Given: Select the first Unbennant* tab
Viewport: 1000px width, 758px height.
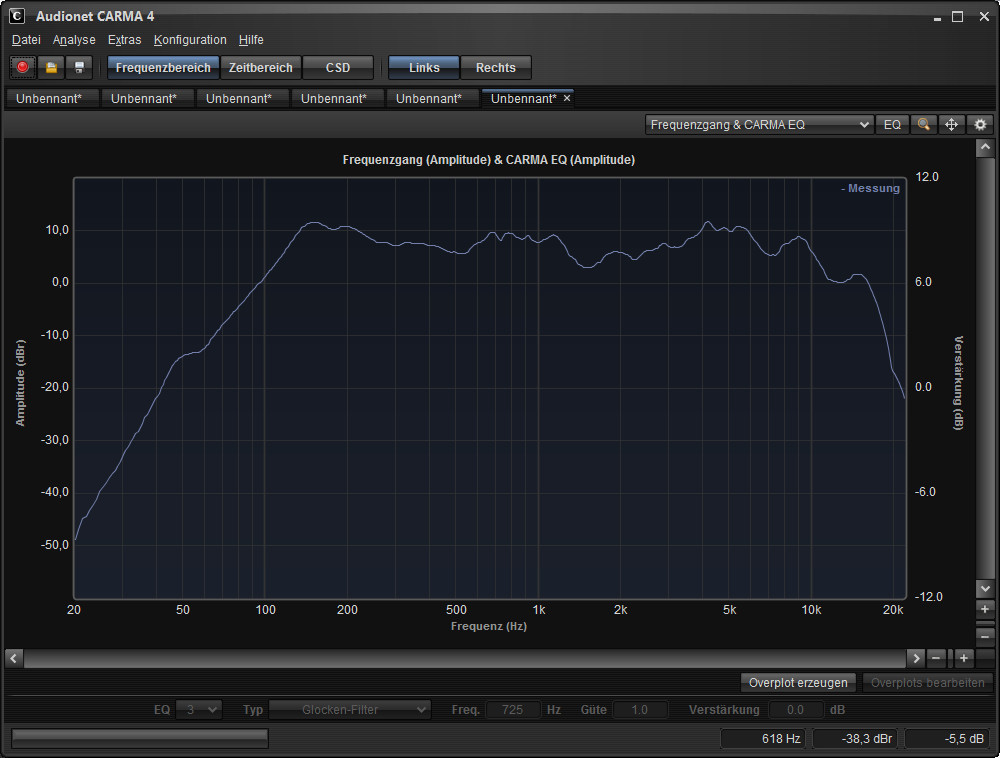Looking at the screenshot, I should [49, 98].
